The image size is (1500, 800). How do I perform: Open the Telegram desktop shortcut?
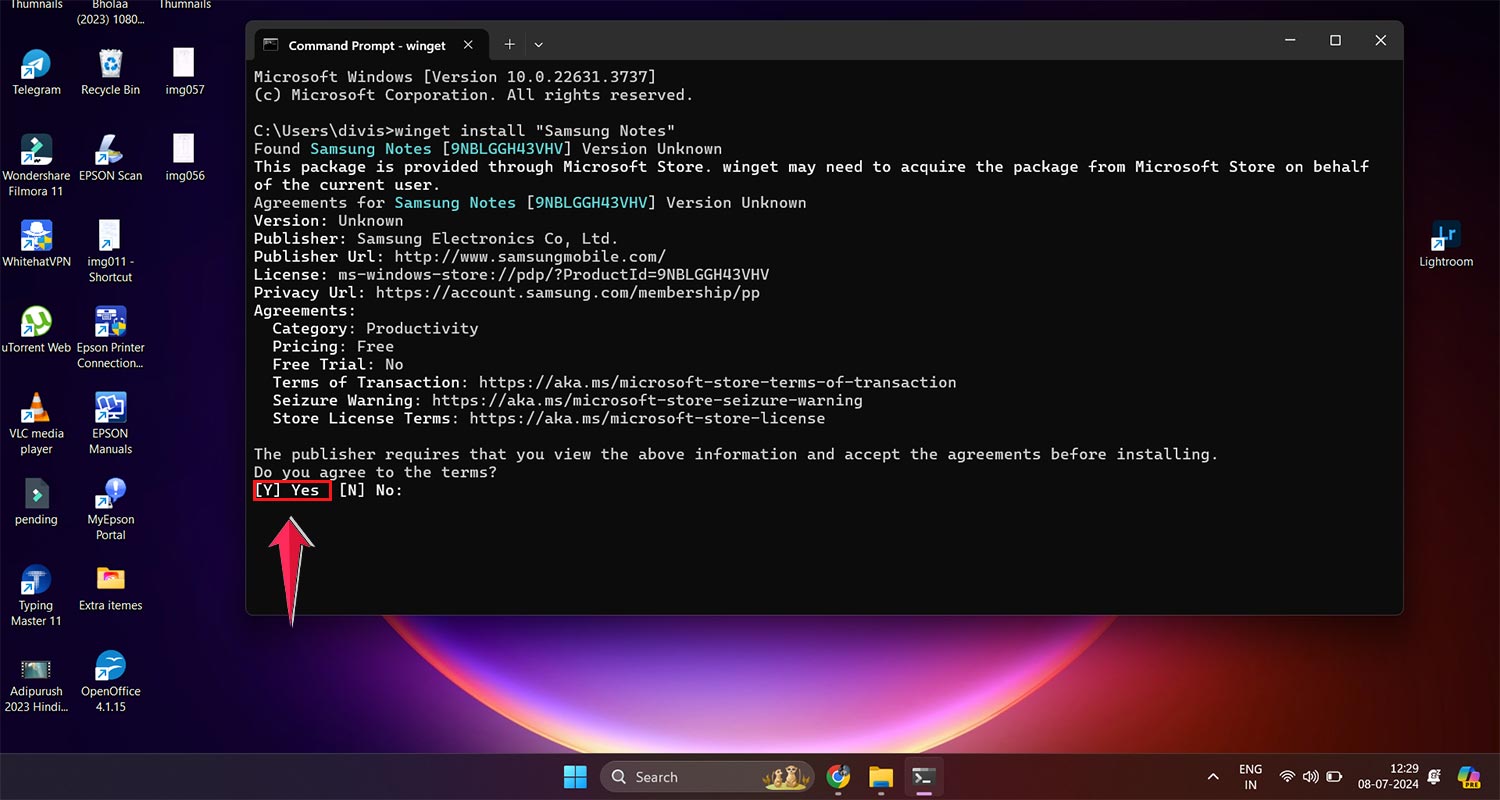(36, 66)
